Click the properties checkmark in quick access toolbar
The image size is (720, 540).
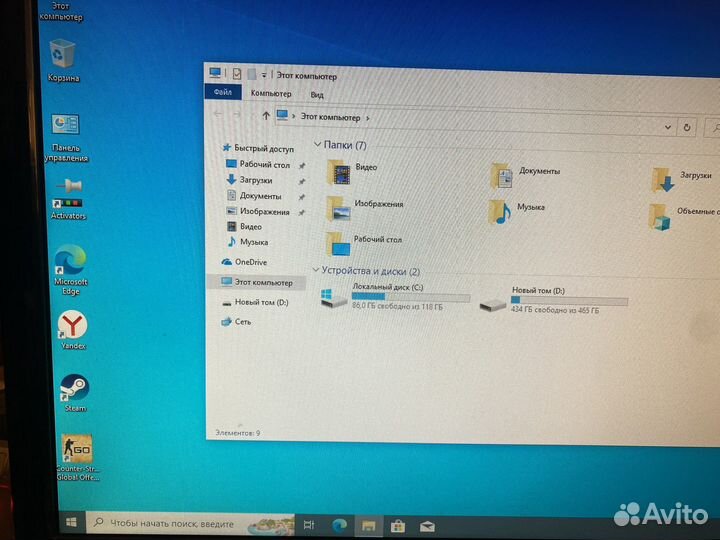tap(236, 74)
